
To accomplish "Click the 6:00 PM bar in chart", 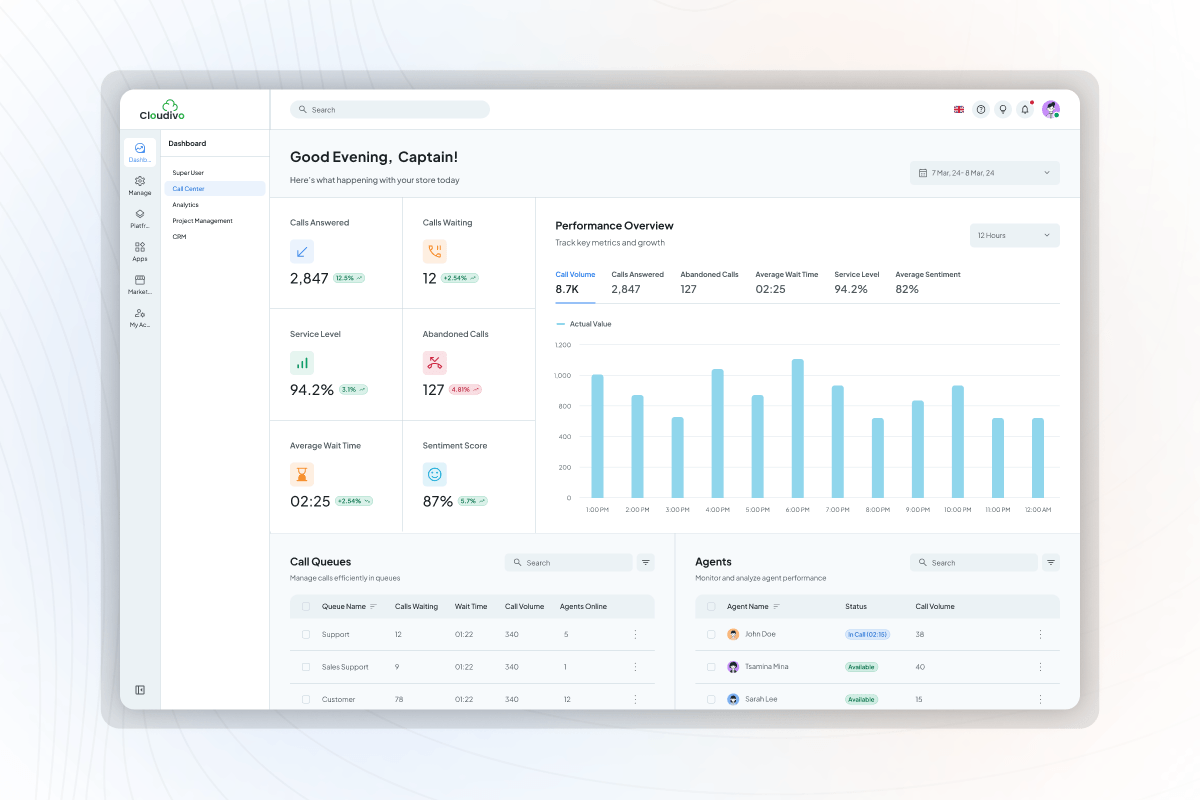I will pyautogui.click(x=797, y=428).
